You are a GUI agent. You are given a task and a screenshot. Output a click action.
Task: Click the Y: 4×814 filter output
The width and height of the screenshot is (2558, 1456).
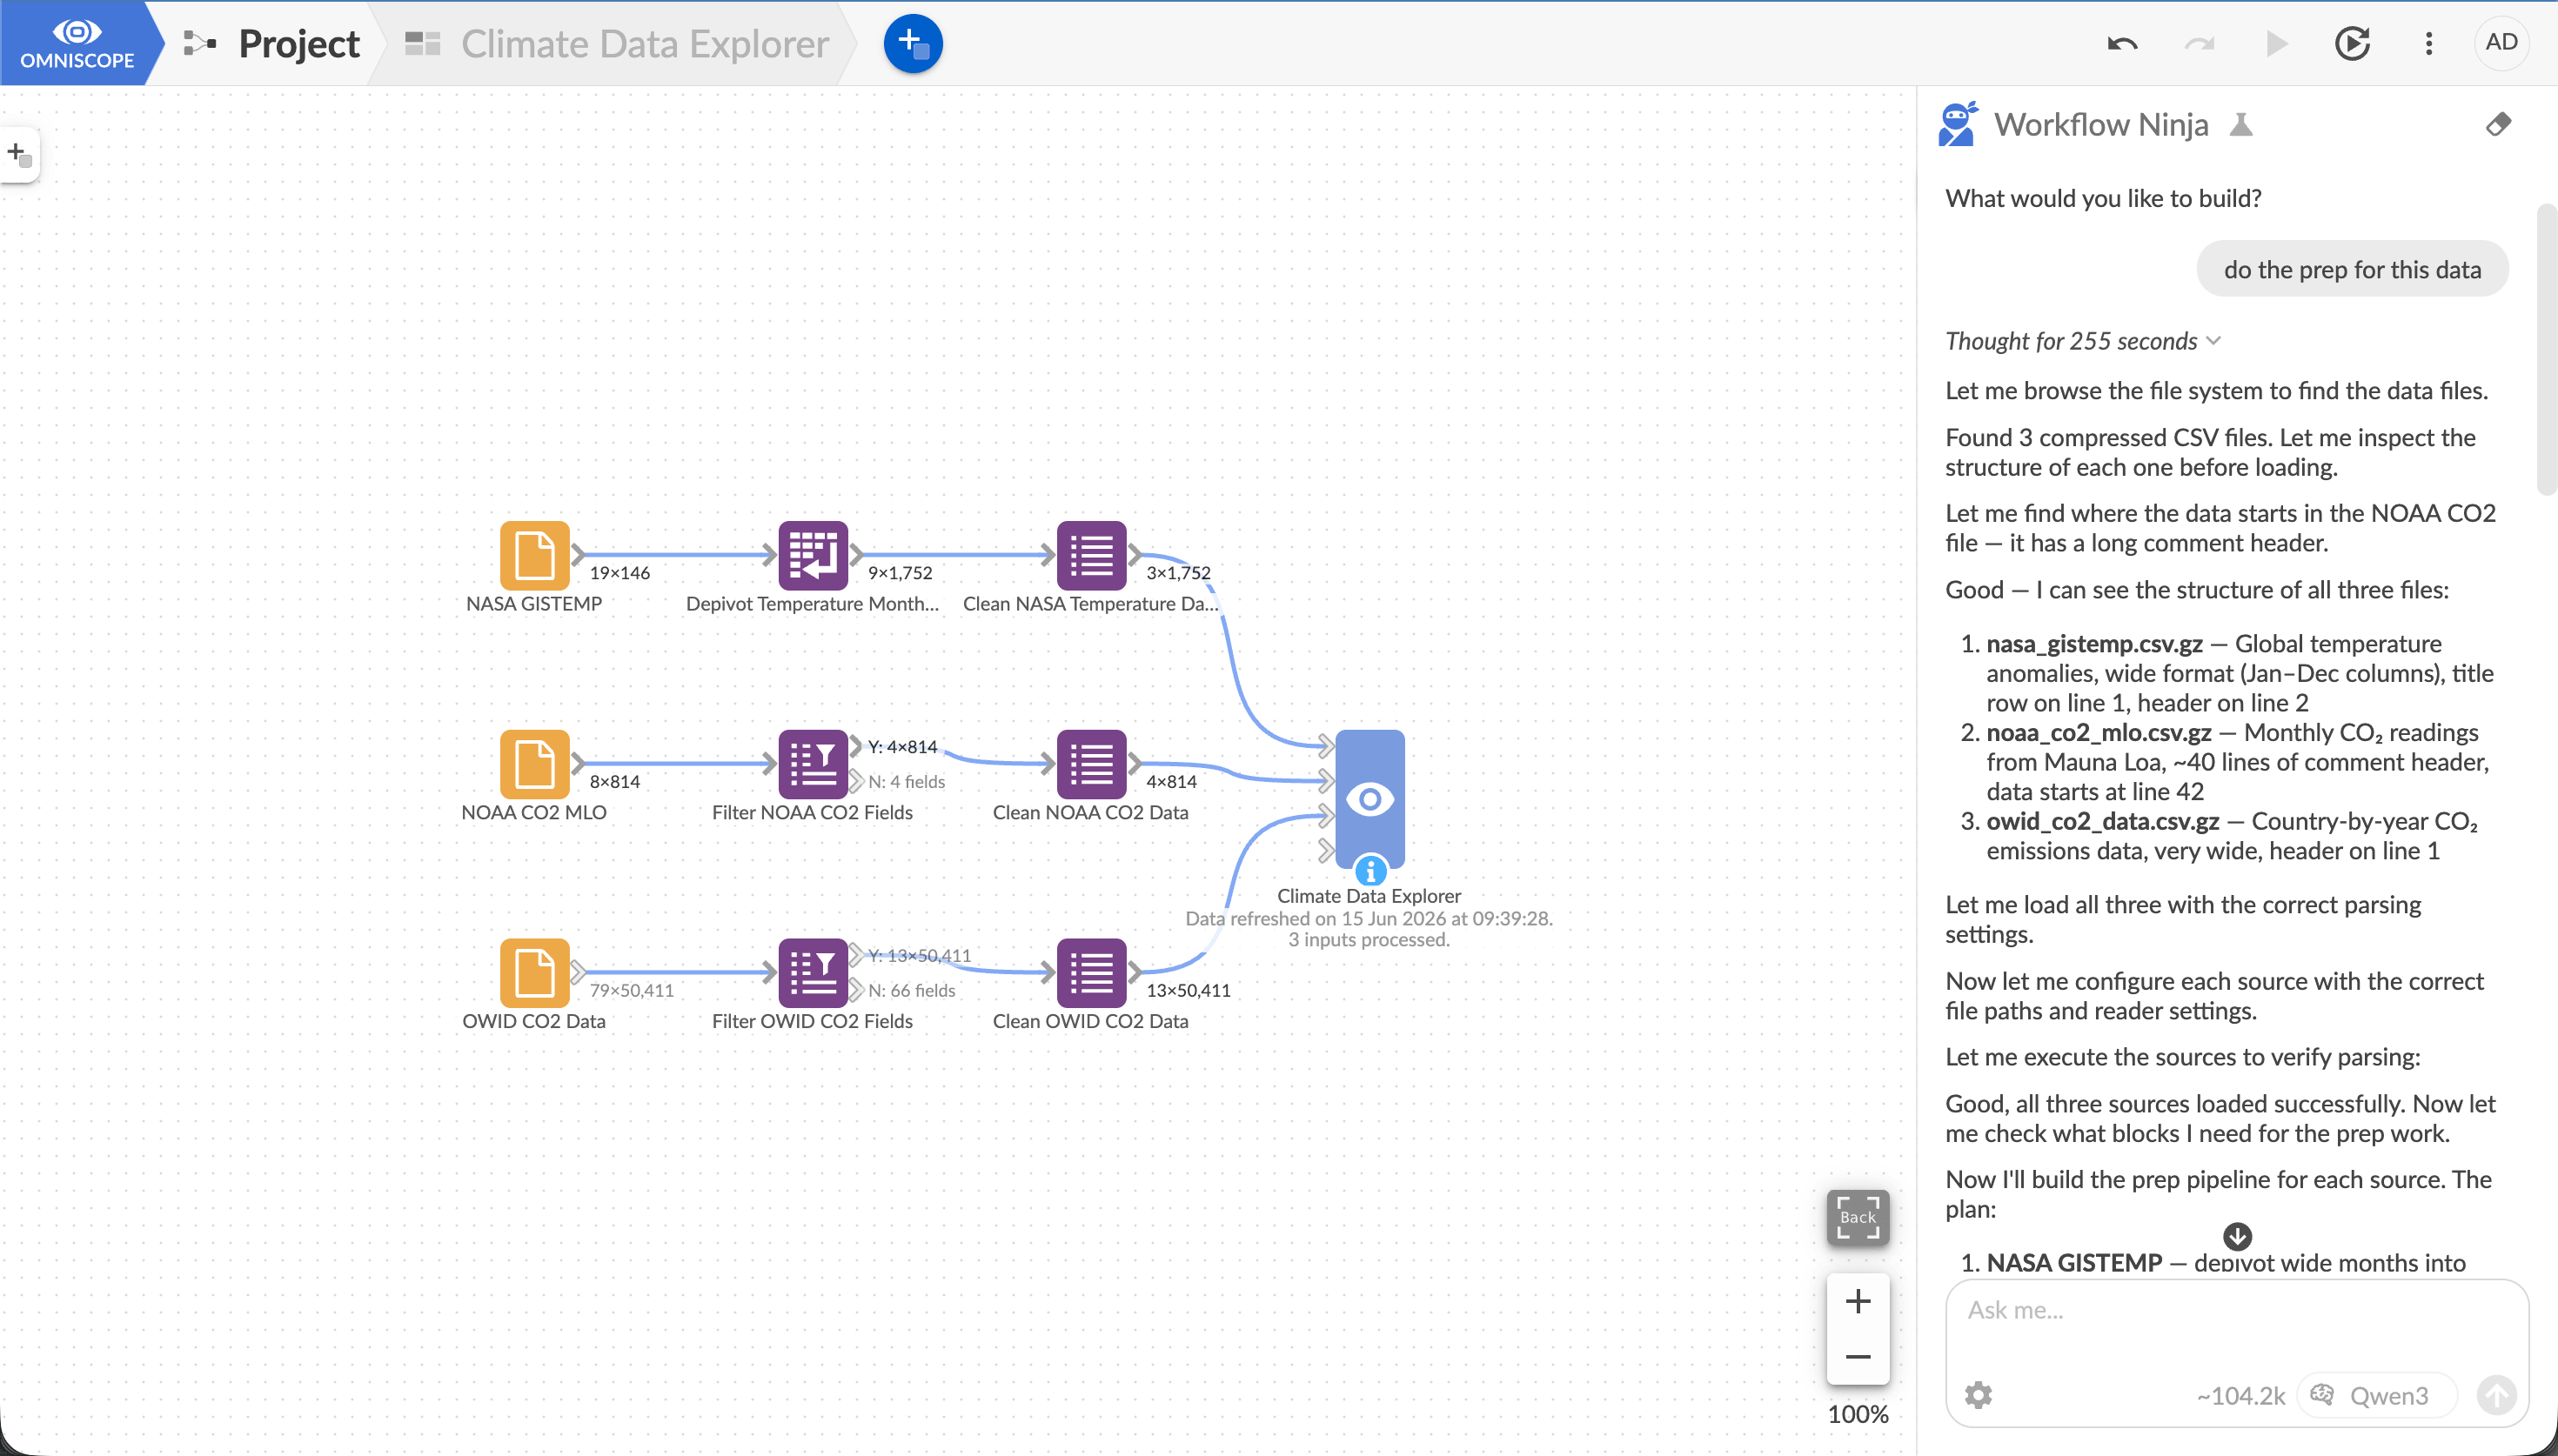tap(902, 747)
